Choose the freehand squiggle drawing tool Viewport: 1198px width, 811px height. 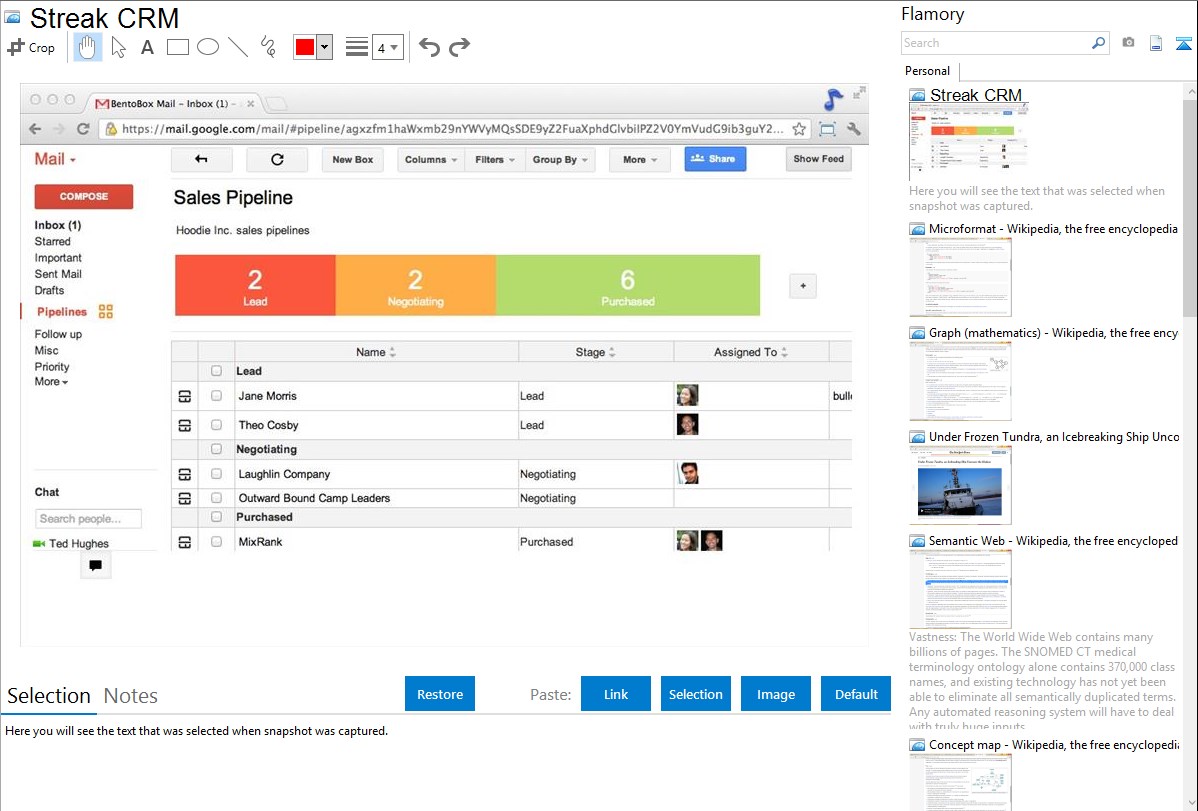(x=268, y=47)
